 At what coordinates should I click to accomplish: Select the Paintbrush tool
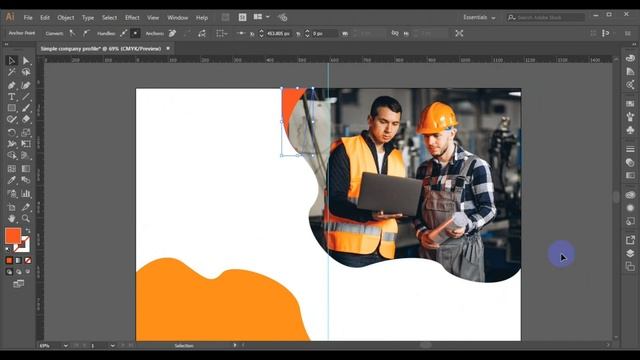pos(26,108)
